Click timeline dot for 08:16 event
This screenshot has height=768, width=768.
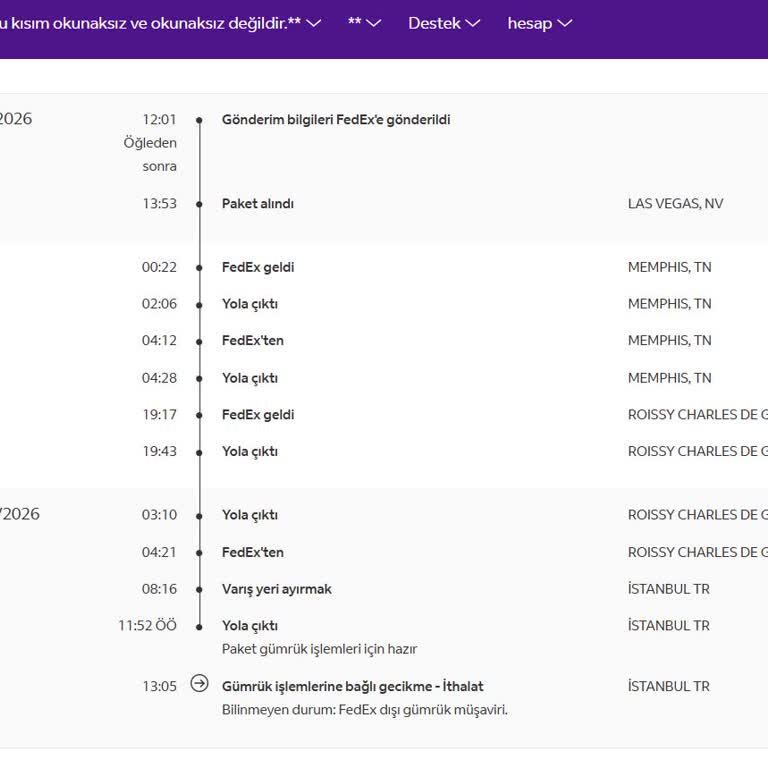coord(199,590)
